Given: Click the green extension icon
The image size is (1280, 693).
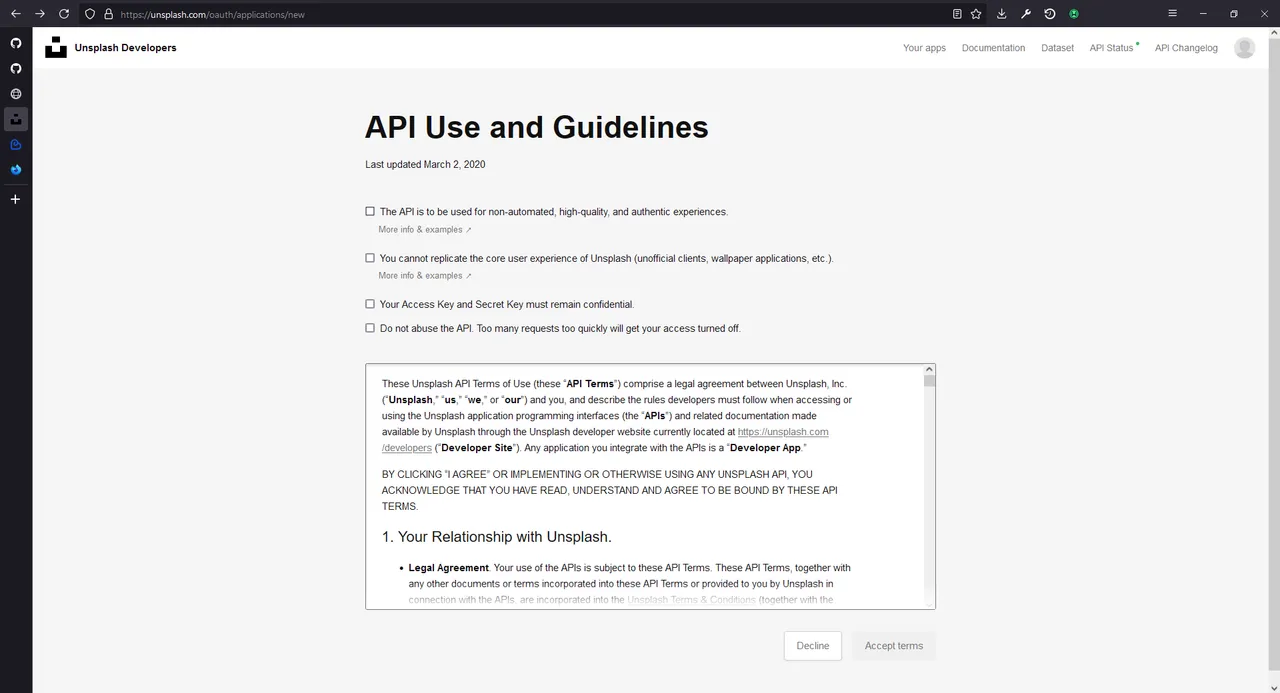Looking at the screenshot, I should click(1074, 14).
